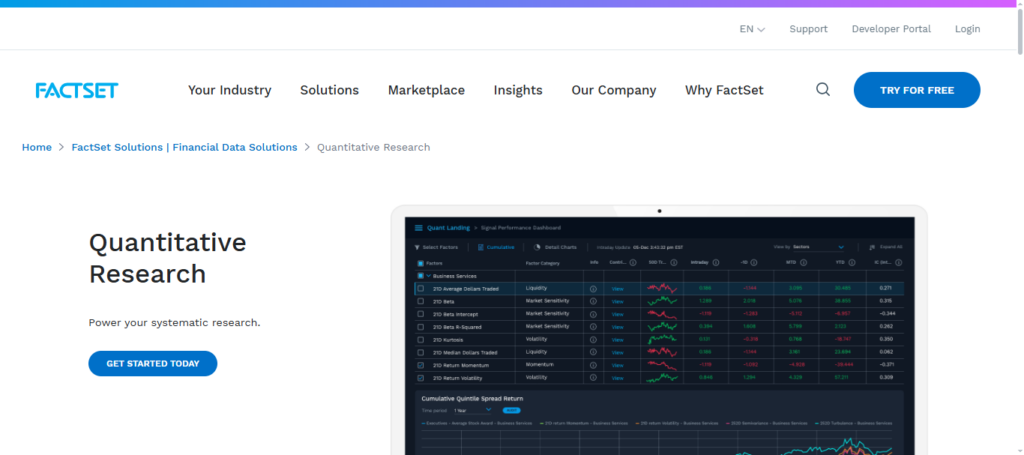Check the 21D Beta R-Squared checkbox
1024x455 pixels.
[421, 326]
